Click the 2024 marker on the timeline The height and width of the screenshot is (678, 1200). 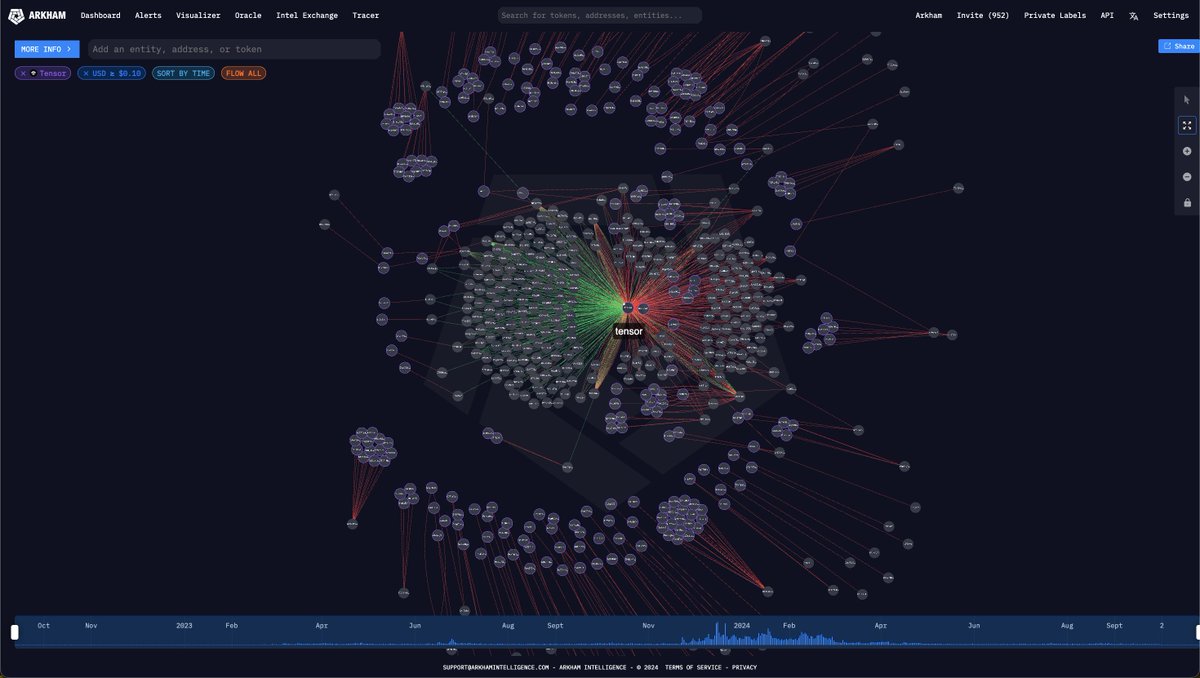[742, 625]
